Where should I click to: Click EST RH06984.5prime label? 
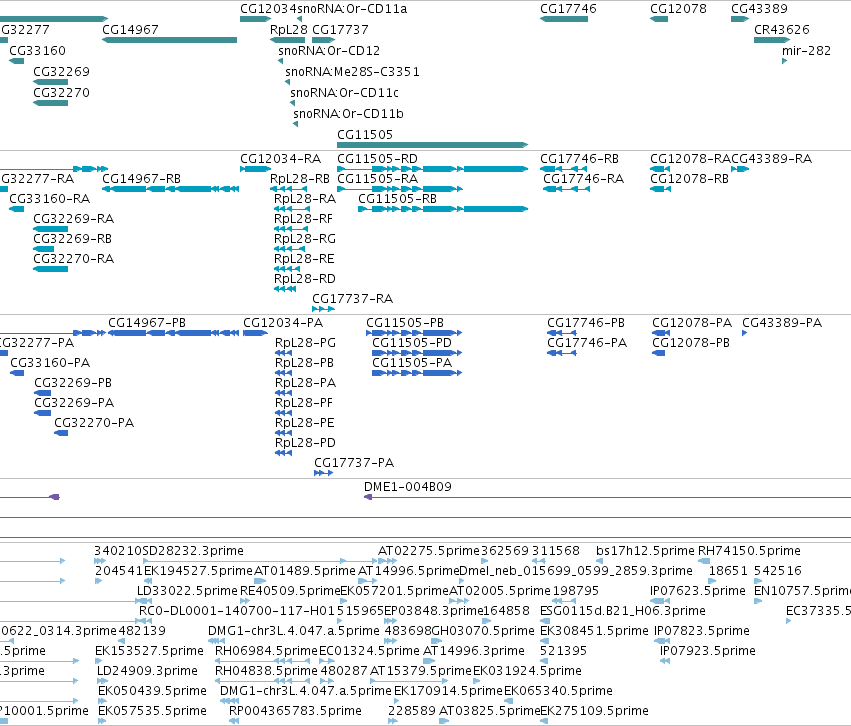pyautogui.click(x=266, y=651)
